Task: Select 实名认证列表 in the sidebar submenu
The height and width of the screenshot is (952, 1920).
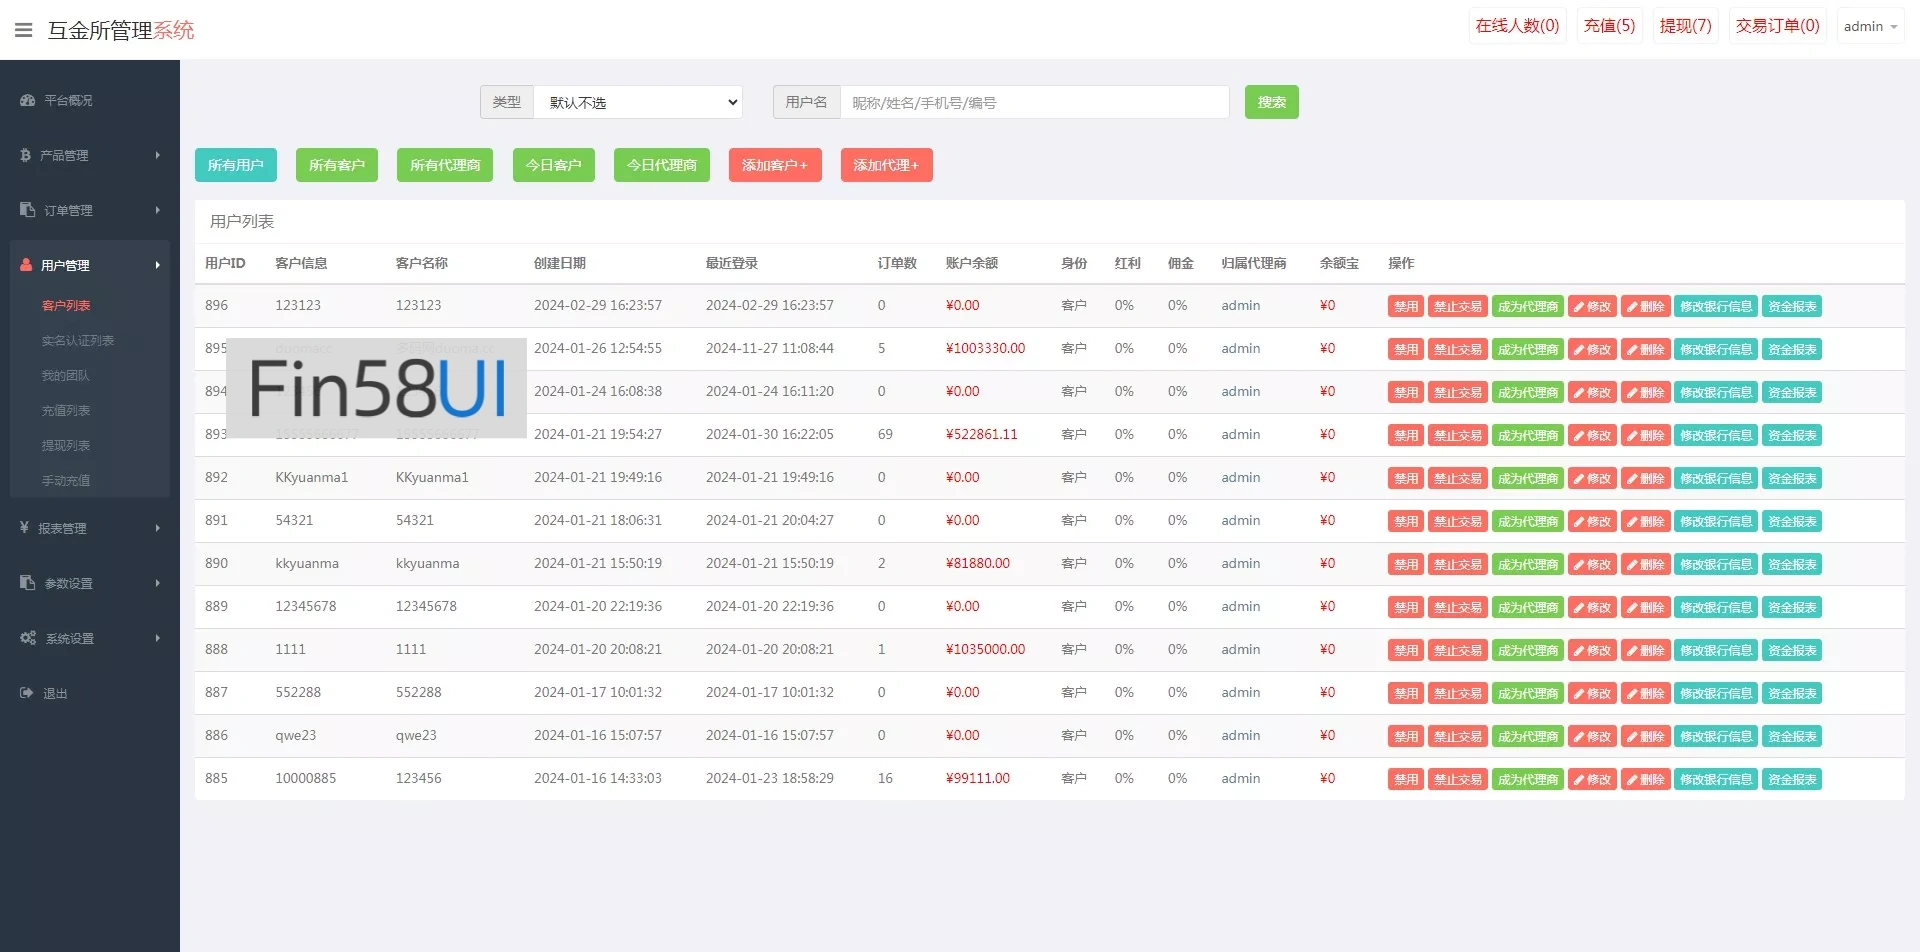Action: tap(78, 341)
